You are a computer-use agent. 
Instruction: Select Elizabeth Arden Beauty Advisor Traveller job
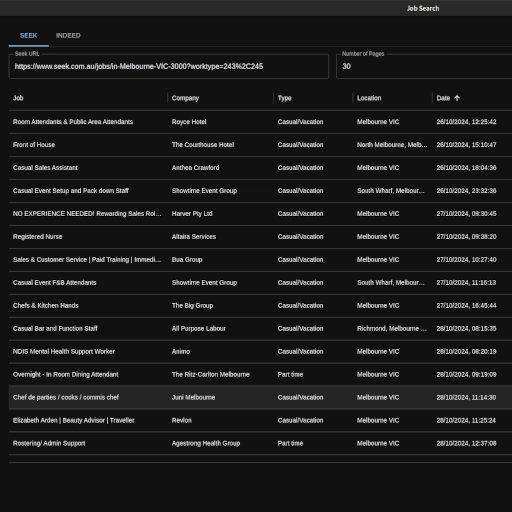click(x=73, y=420)
